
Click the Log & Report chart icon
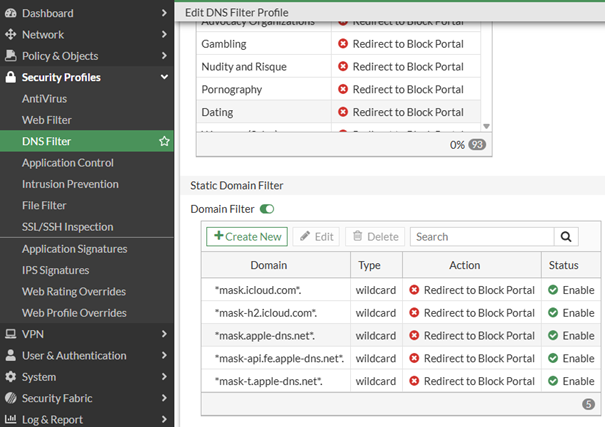[11, 420]
